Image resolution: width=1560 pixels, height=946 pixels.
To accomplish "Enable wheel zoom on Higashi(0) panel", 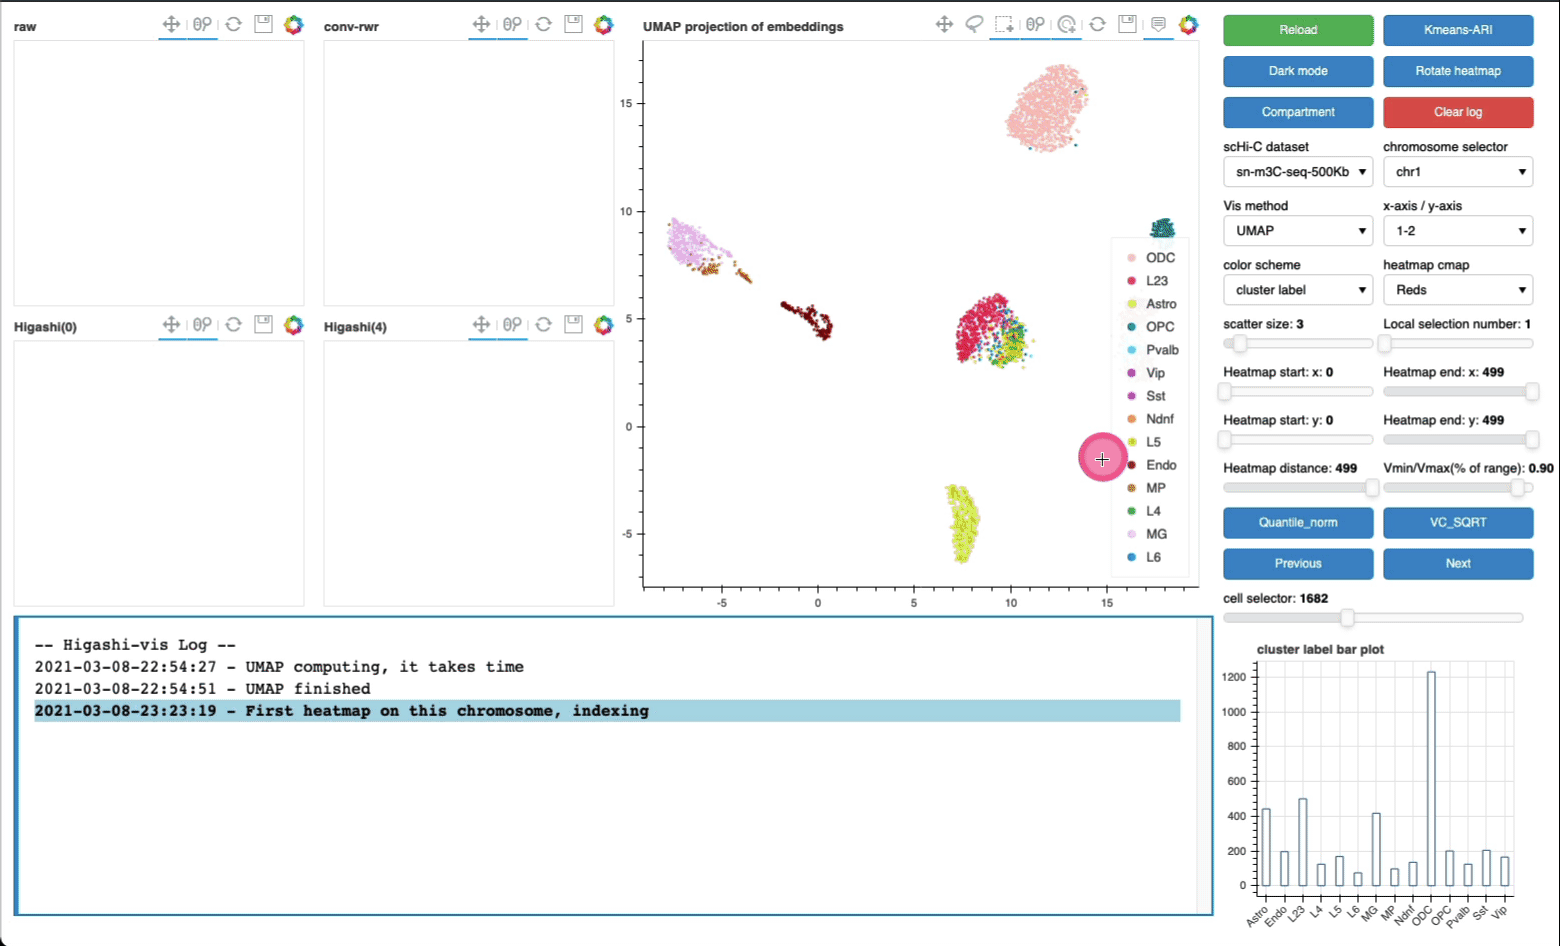I will (x=203, y=325).
